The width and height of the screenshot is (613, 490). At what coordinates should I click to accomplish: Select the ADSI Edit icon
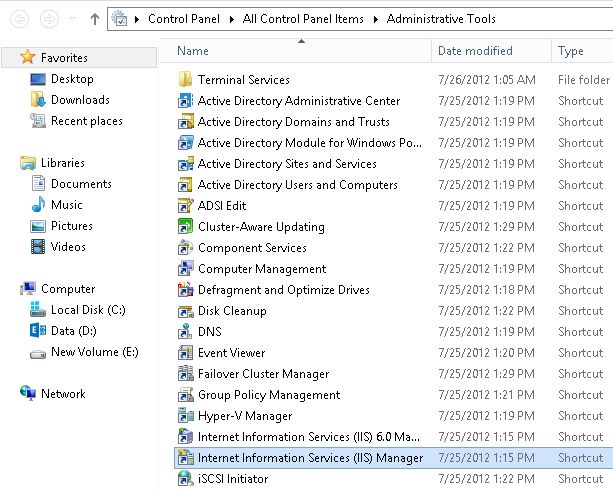click(x=185, y=206)
